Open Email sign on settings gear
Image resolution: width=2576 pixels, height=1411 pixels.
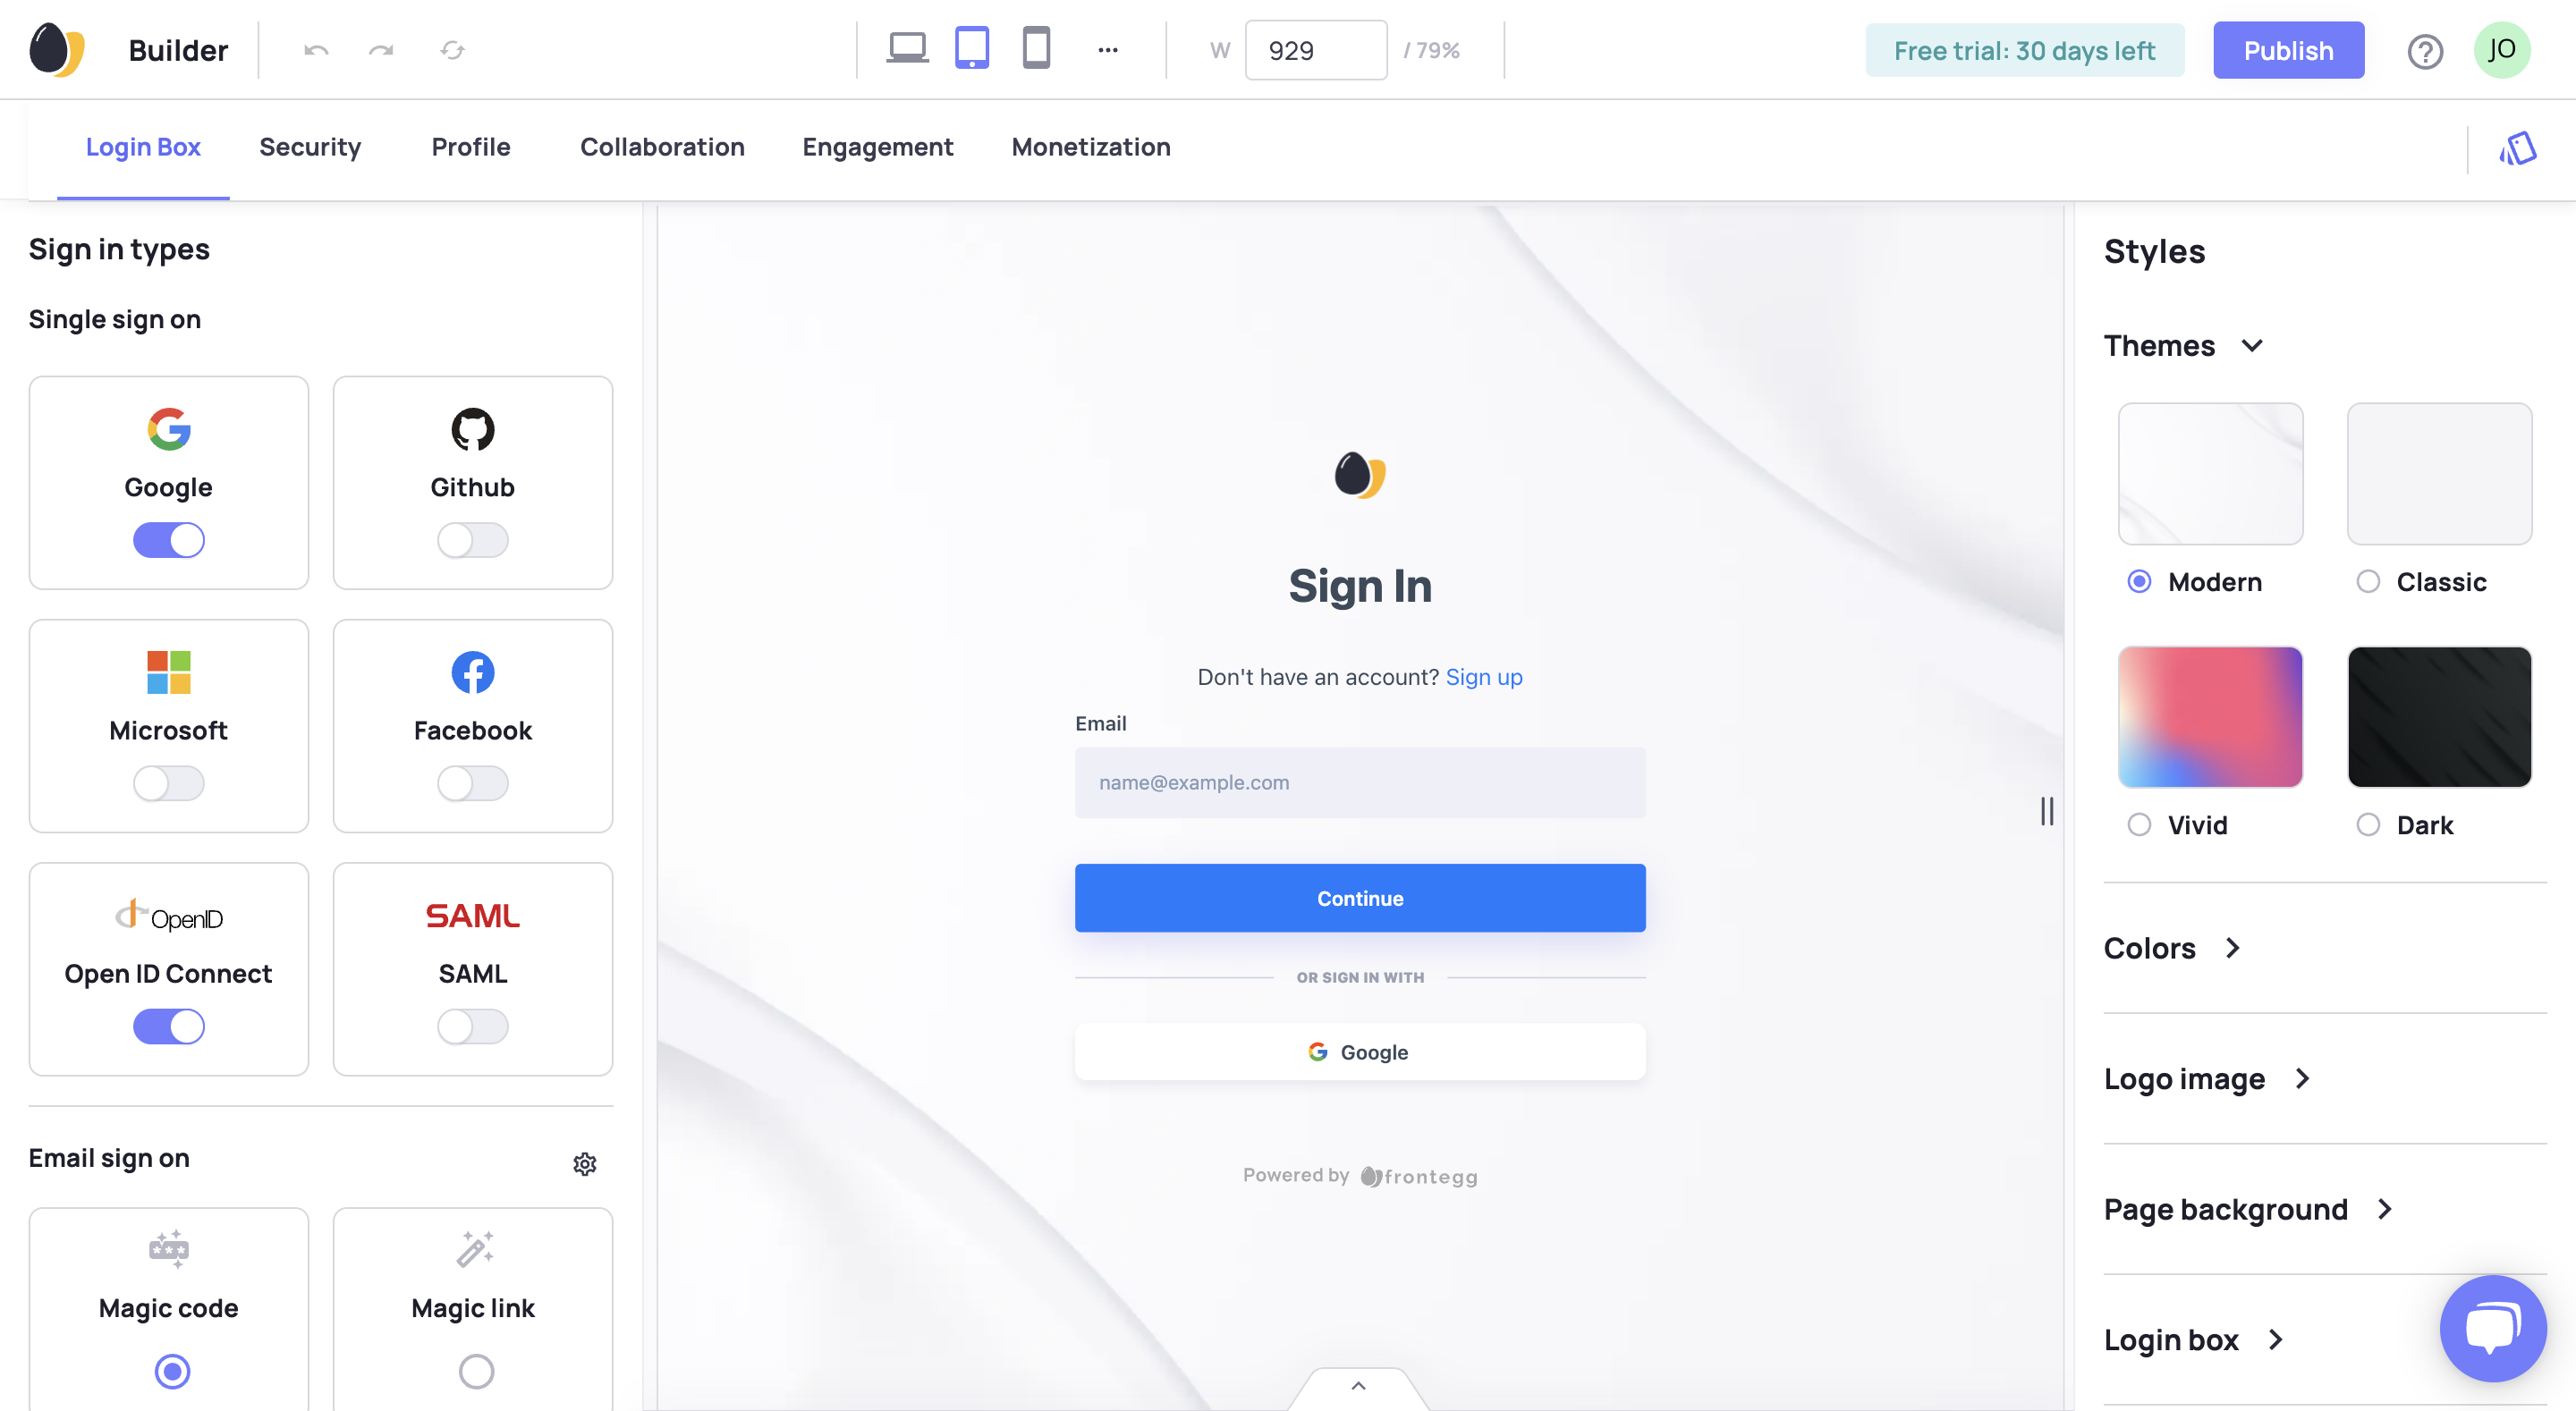pyautogui.click(x=585, y=1163)
